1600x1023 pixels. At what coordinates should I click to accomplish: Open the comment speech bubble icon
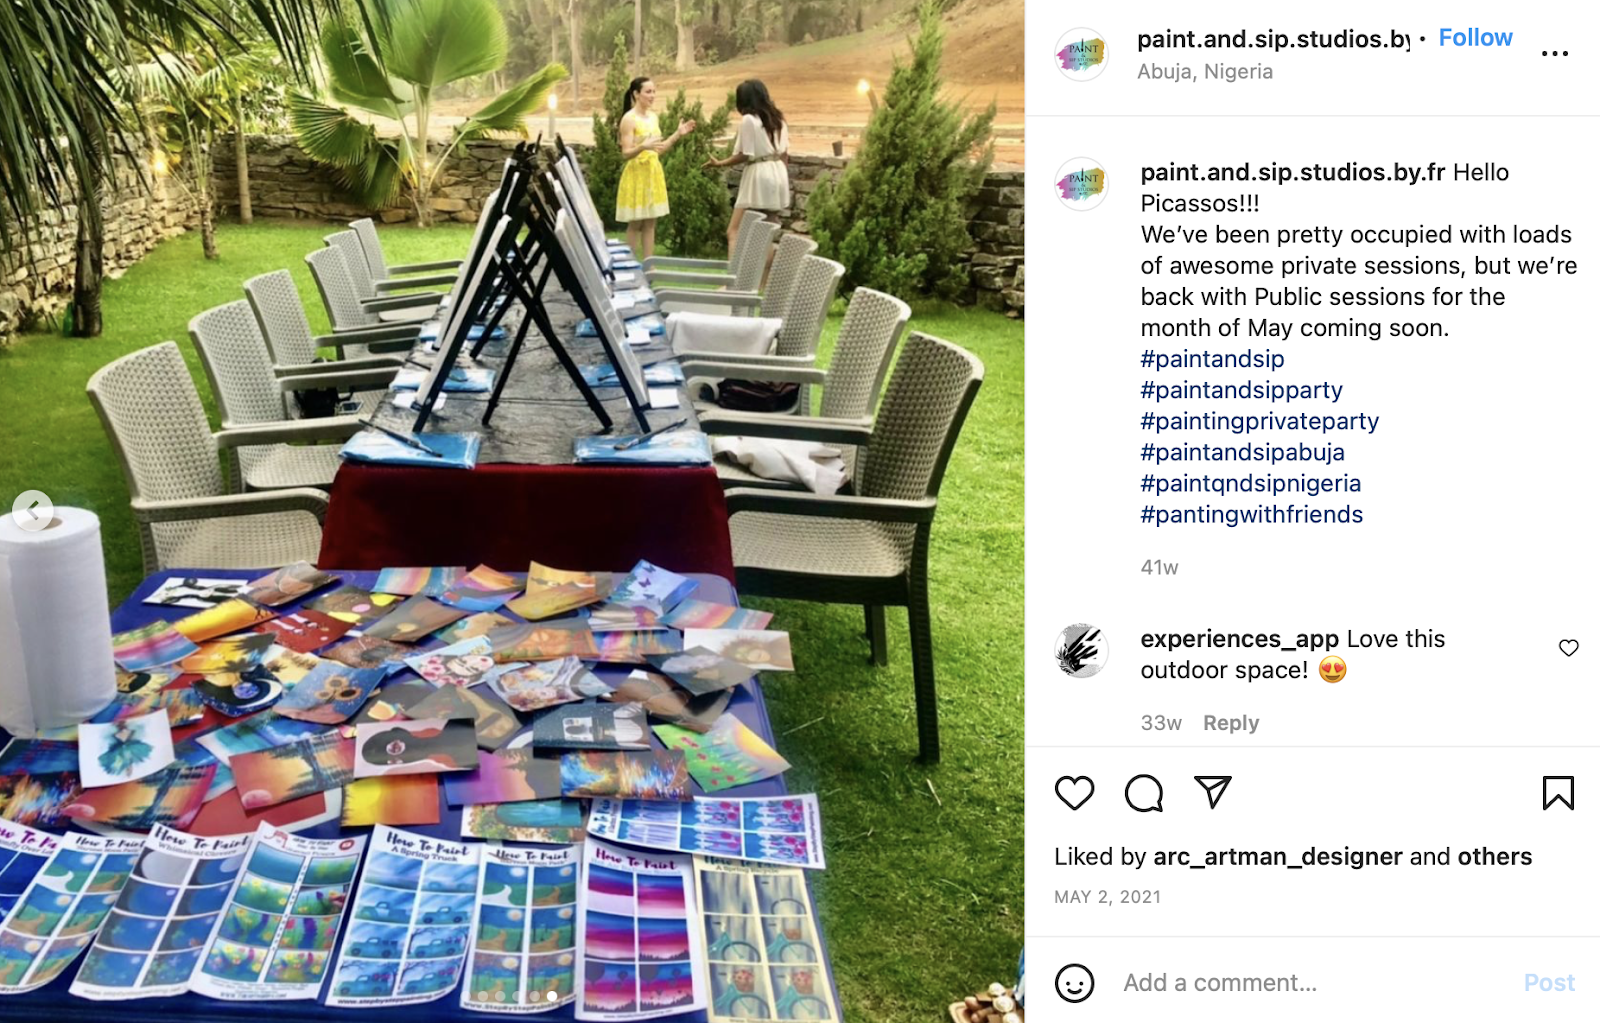[1143, 793]
